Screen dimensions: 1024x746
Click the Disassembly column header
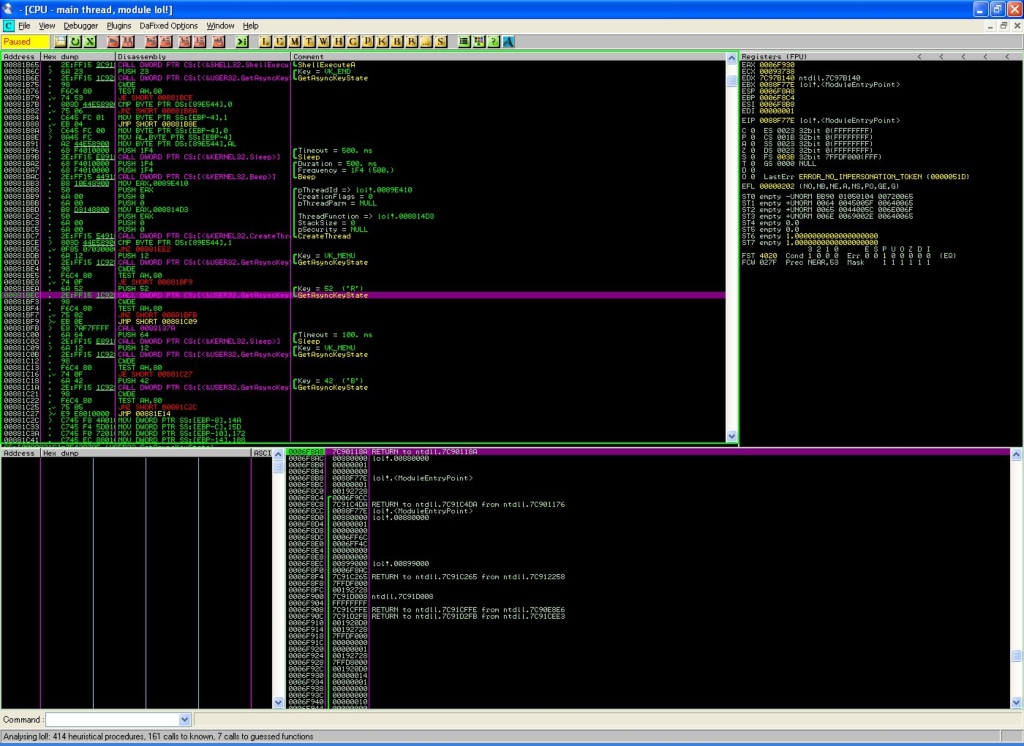[x=203, y=57]
